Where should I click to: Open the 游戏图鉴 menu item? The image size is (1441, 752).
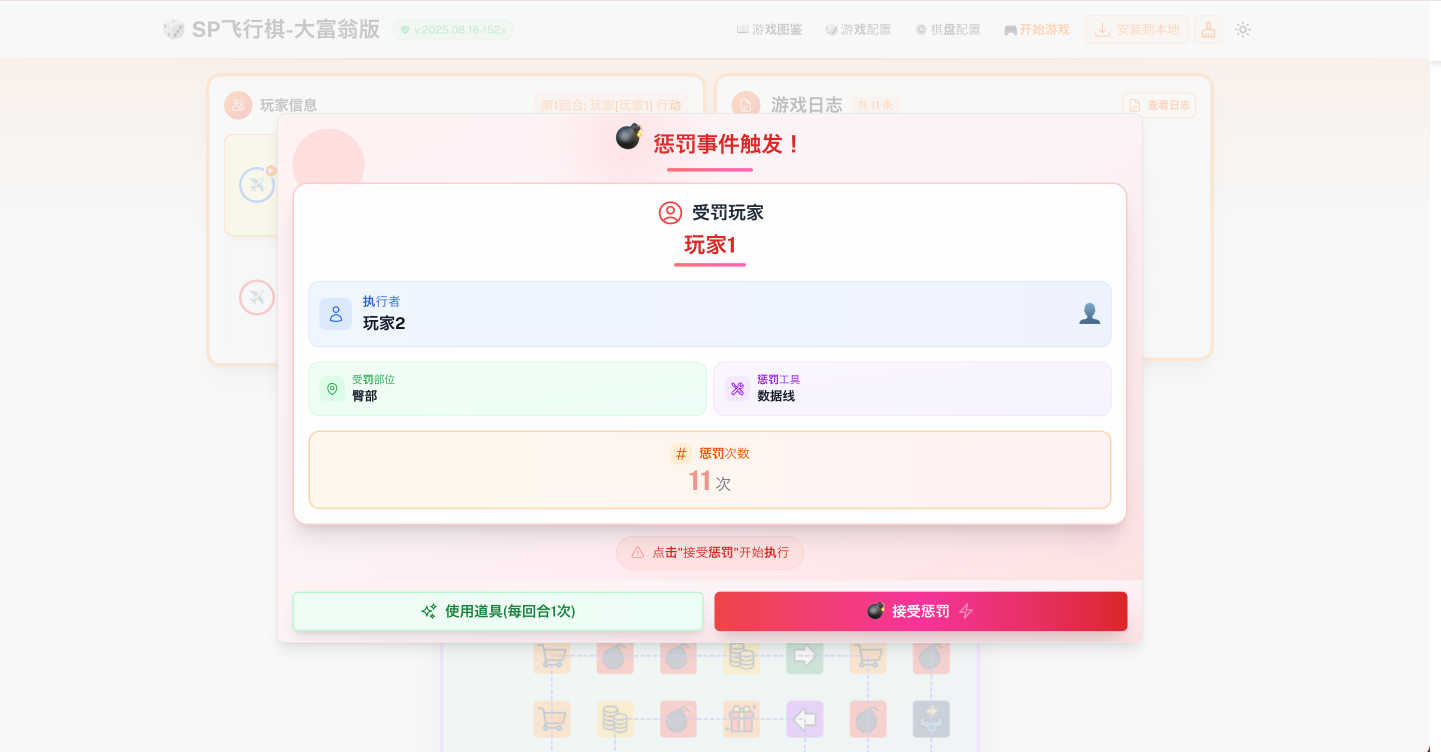pyautogui.click(x=769, y=30)
